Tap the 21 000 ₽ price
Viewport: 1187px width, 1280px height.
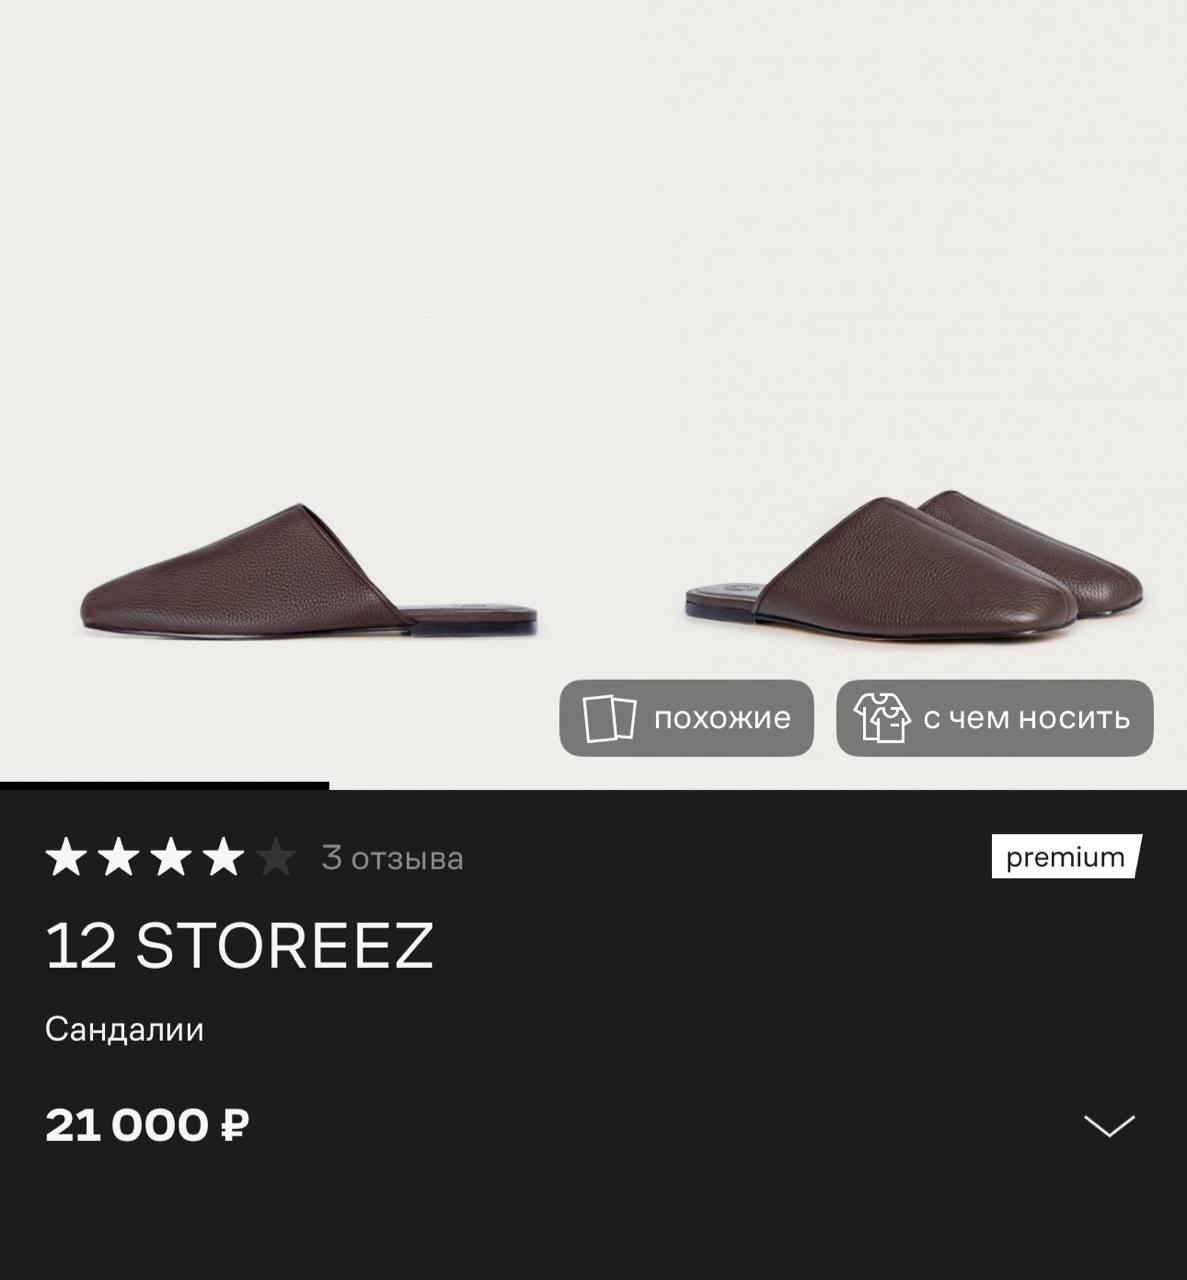coord(147,1125)
